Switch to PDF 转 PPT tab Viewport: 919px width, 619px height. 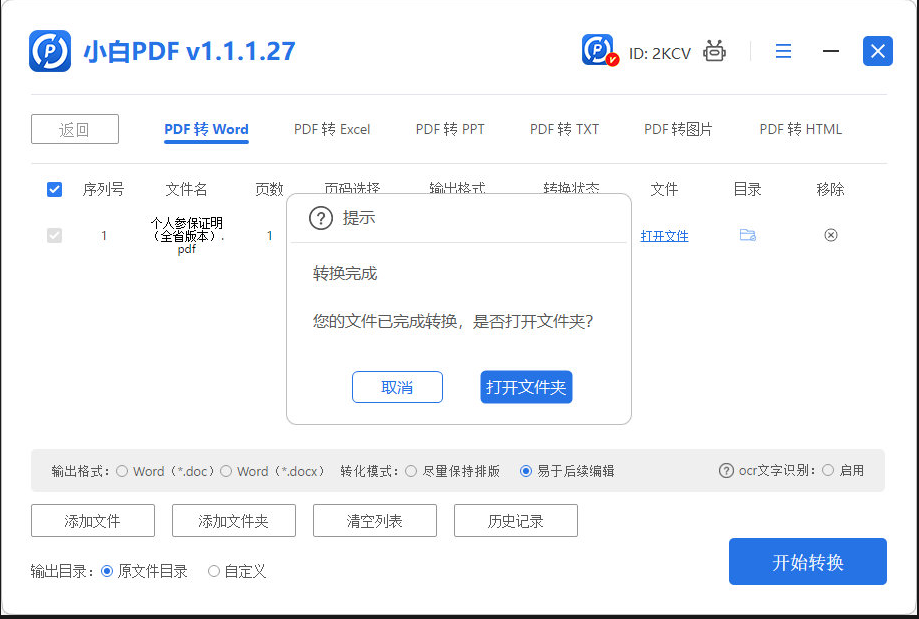coord(450,130)
